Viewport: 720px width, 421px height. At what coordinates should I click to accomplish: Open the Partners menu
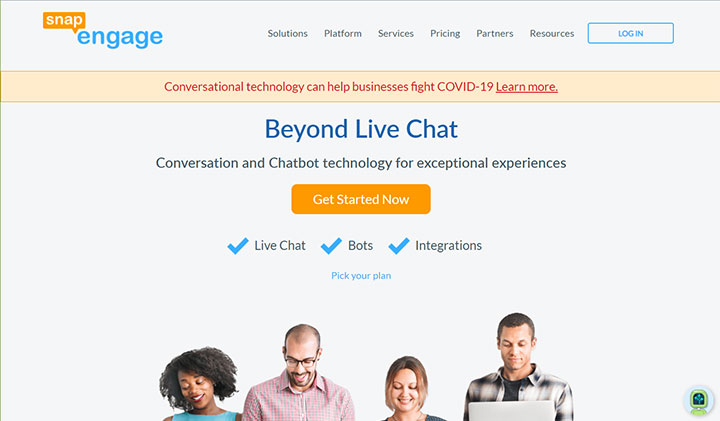(x=495, y=34)
